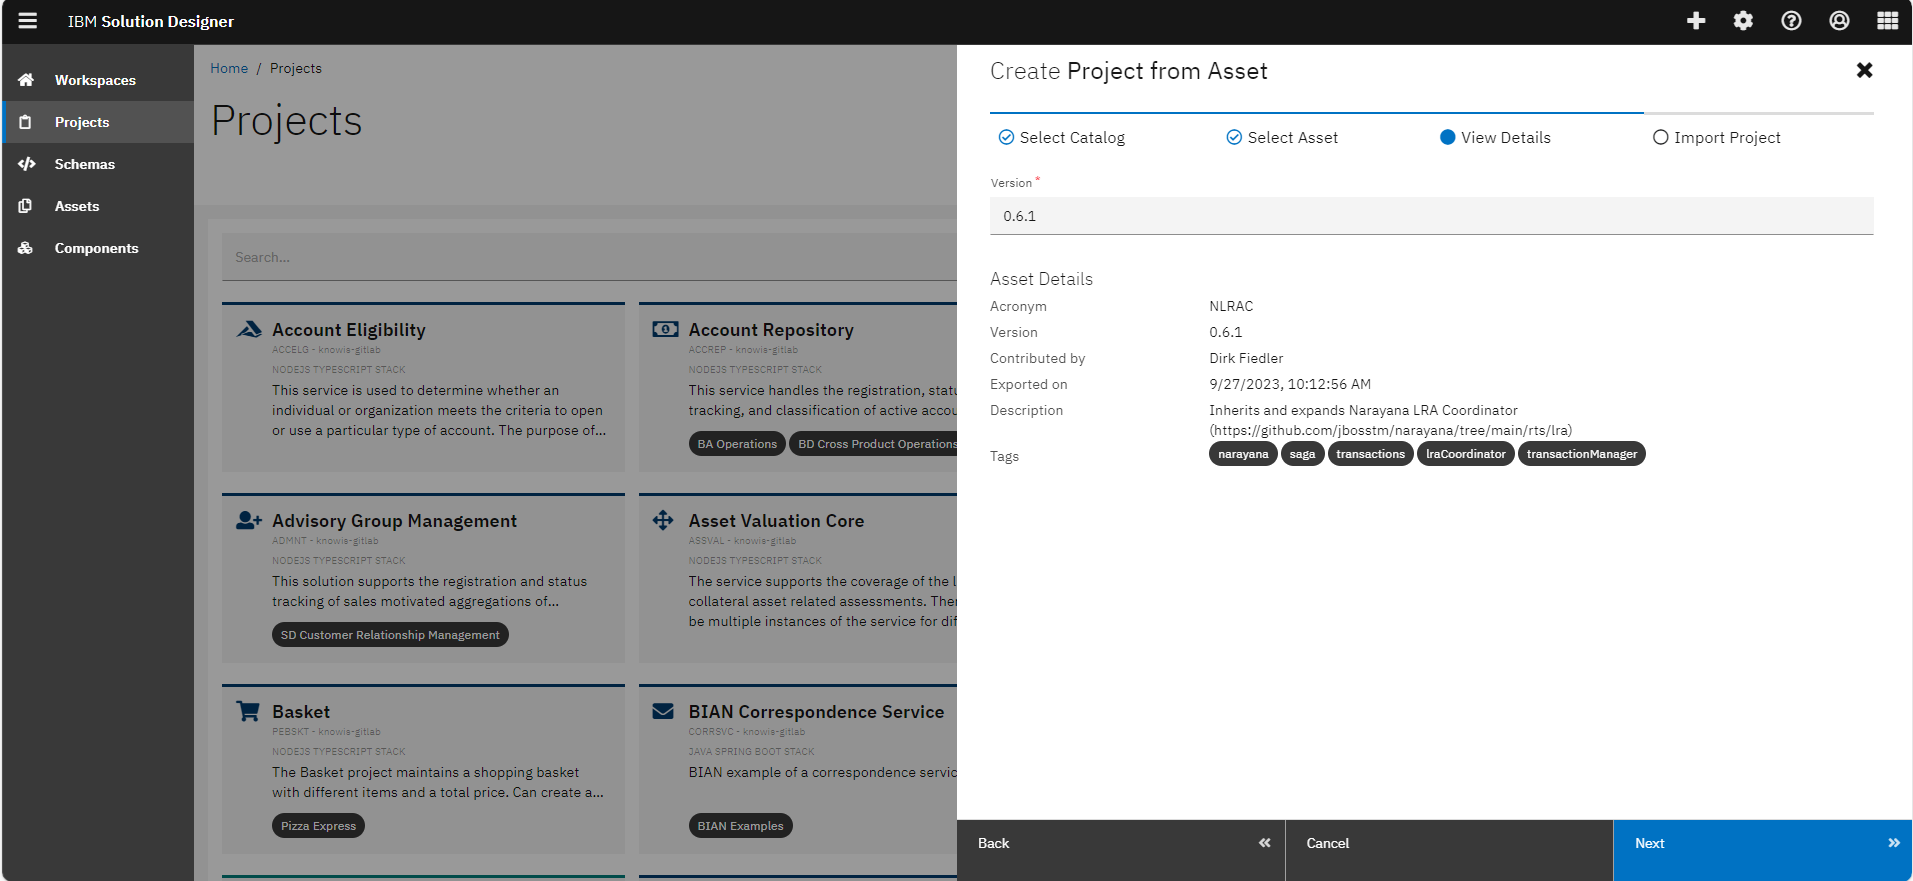
Task: Go to the Select Asset step
Action: [1282, 138]
